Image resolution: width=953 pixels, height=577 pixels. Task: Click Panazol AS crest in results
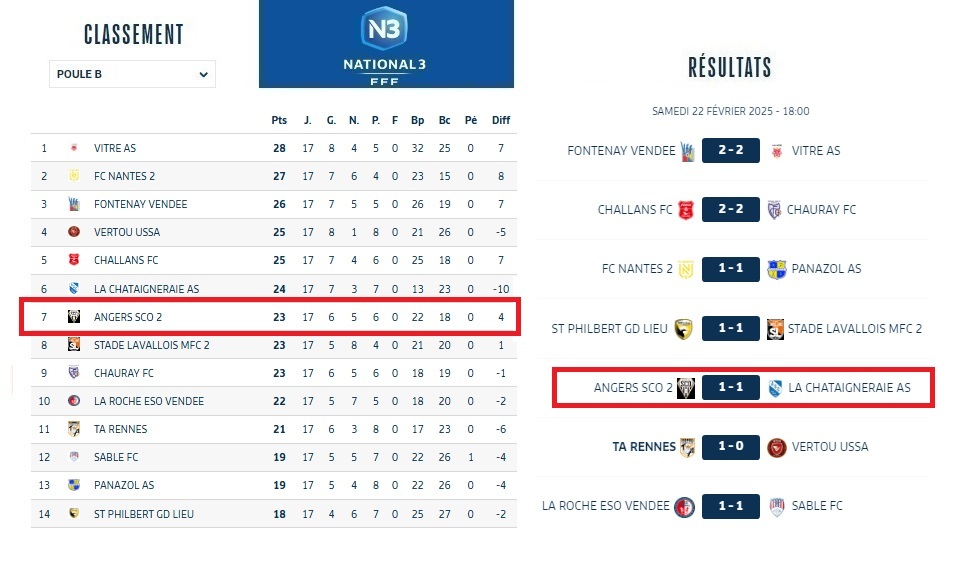(777, 269)
